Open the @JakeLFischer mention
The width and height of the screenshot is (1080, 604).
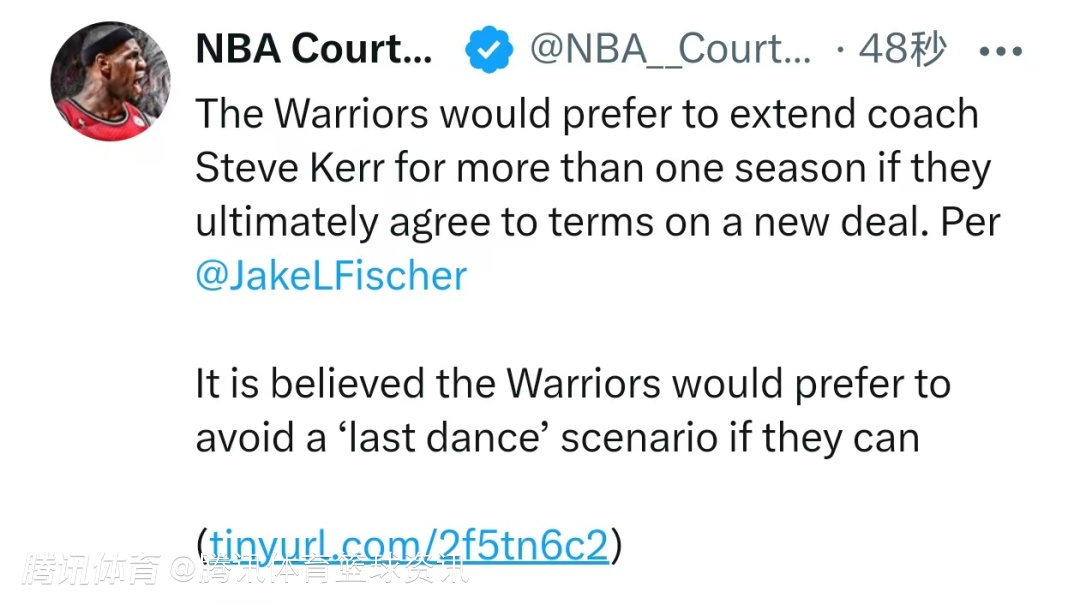[x=331, y=276]
